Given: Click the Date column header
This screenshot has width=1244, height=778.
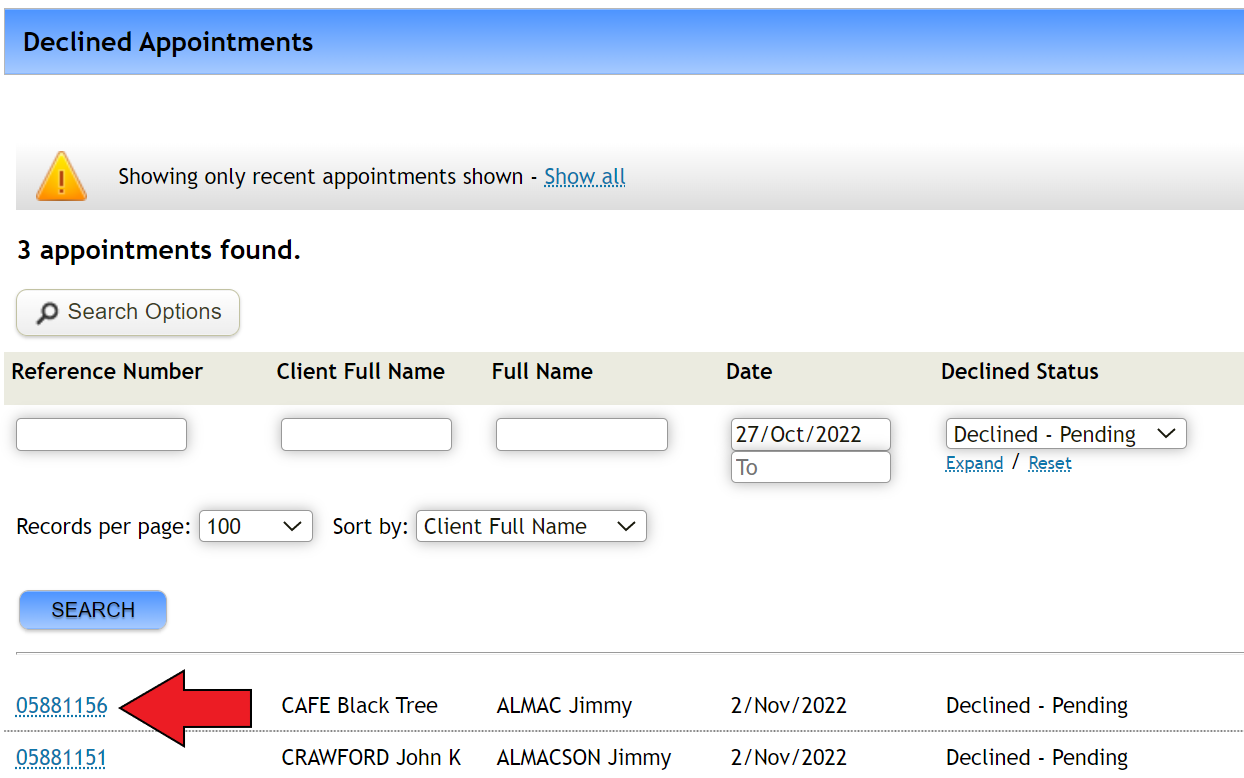Looking at the screenshot, I should coord(748,371).
